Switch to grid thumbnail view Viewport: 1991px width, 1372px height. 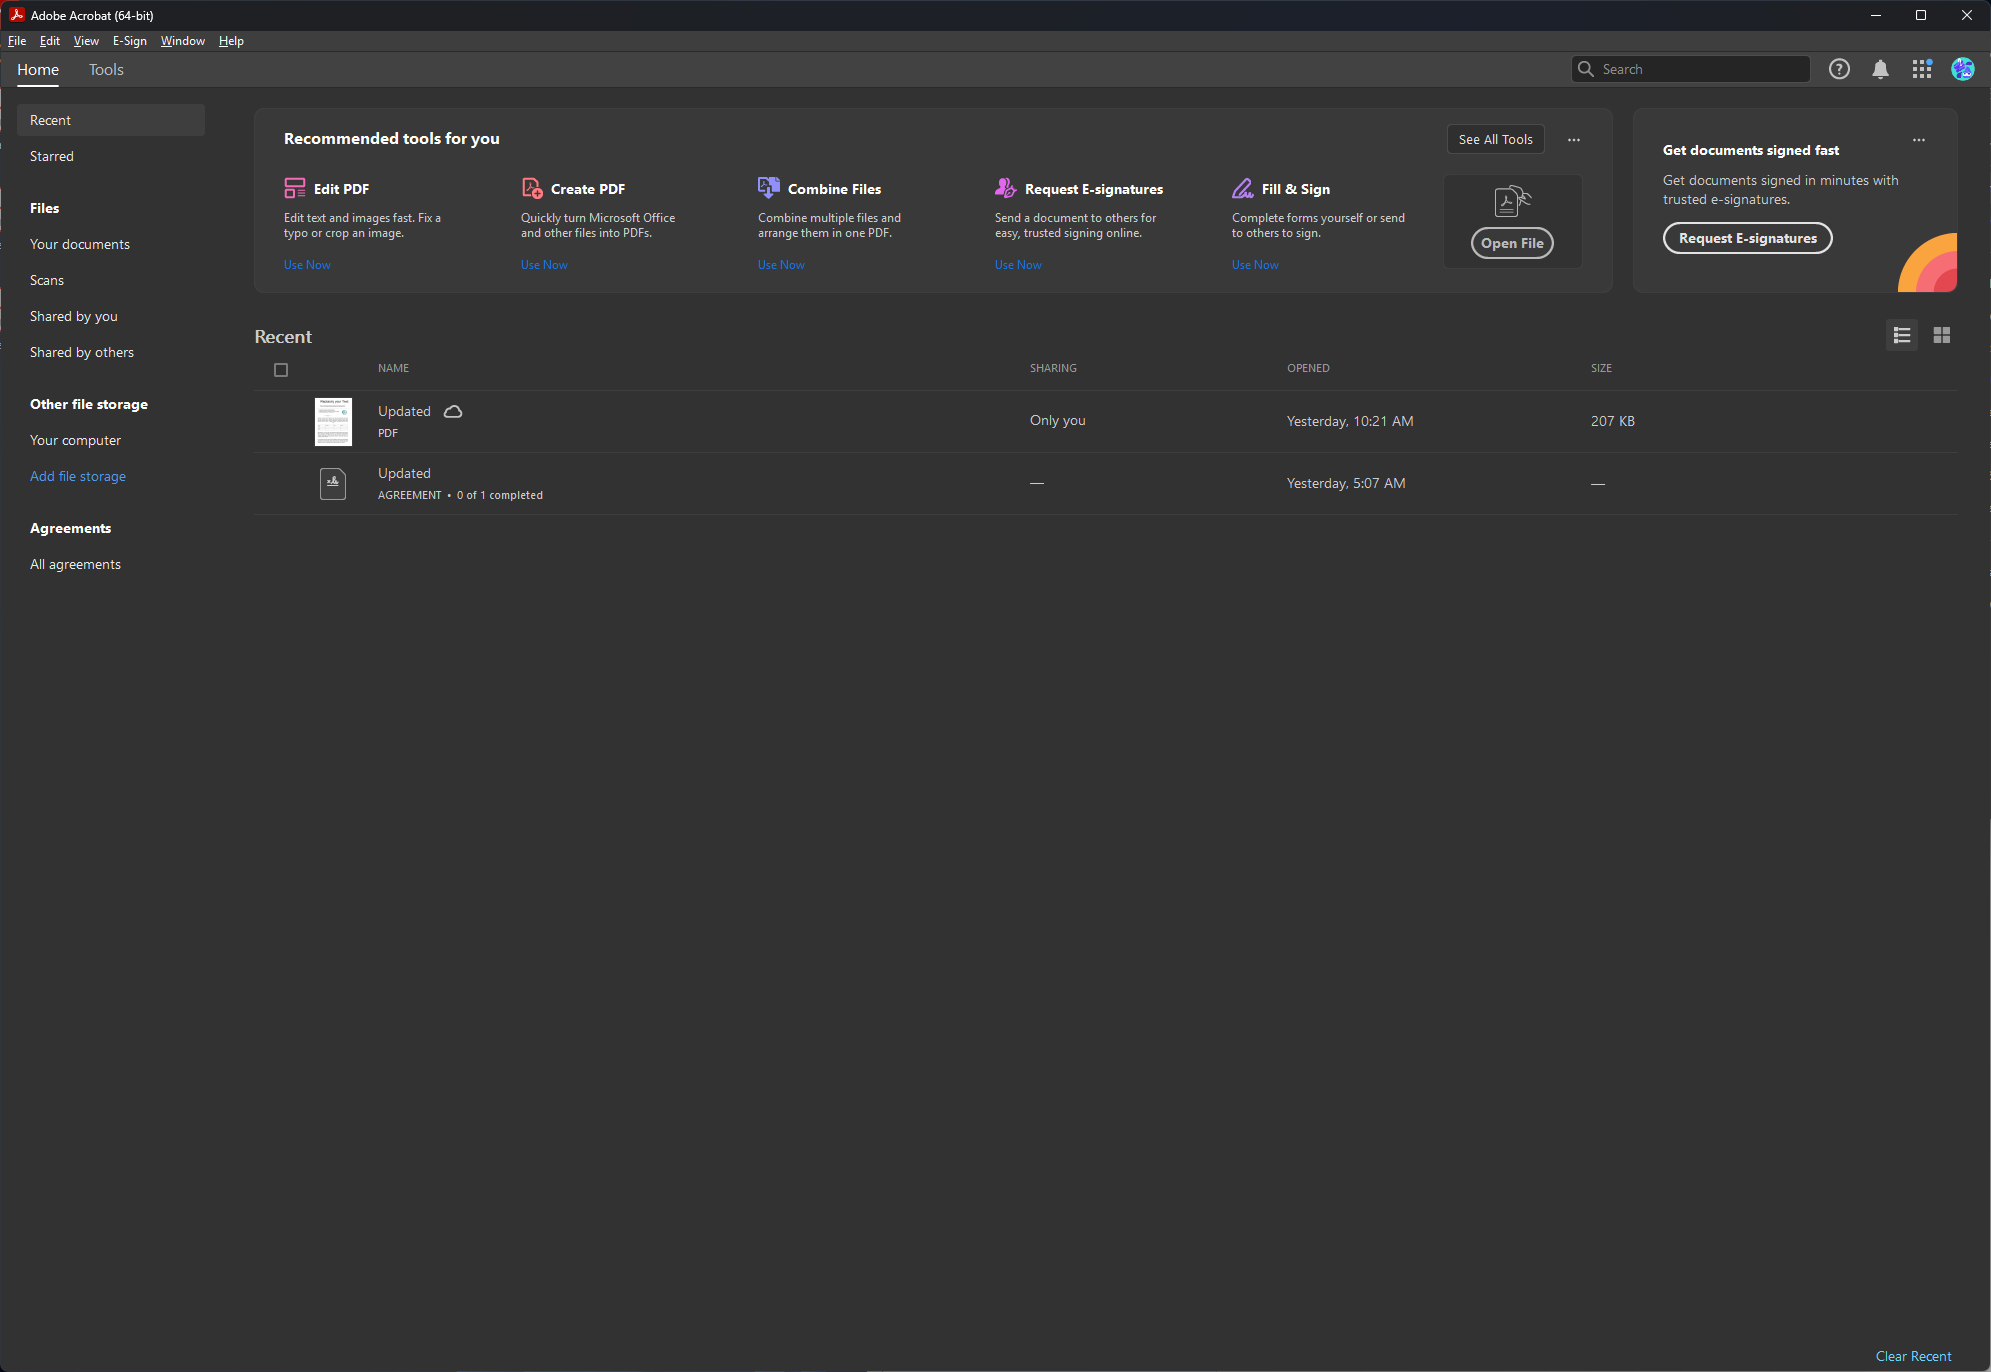[1942, 335]
